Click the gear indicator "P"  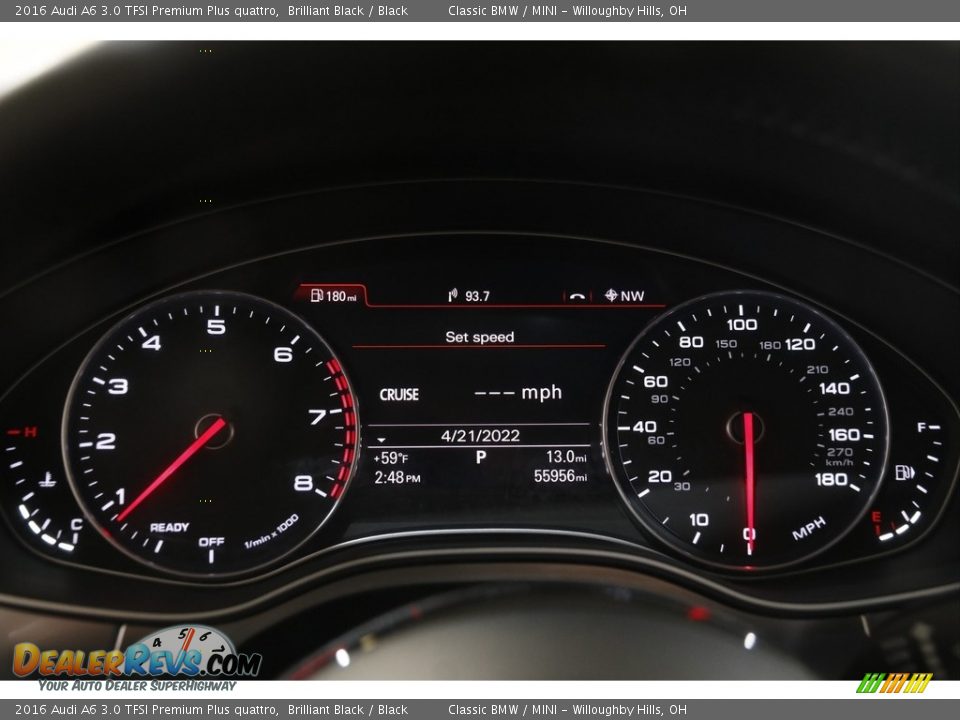coord(481,457)
